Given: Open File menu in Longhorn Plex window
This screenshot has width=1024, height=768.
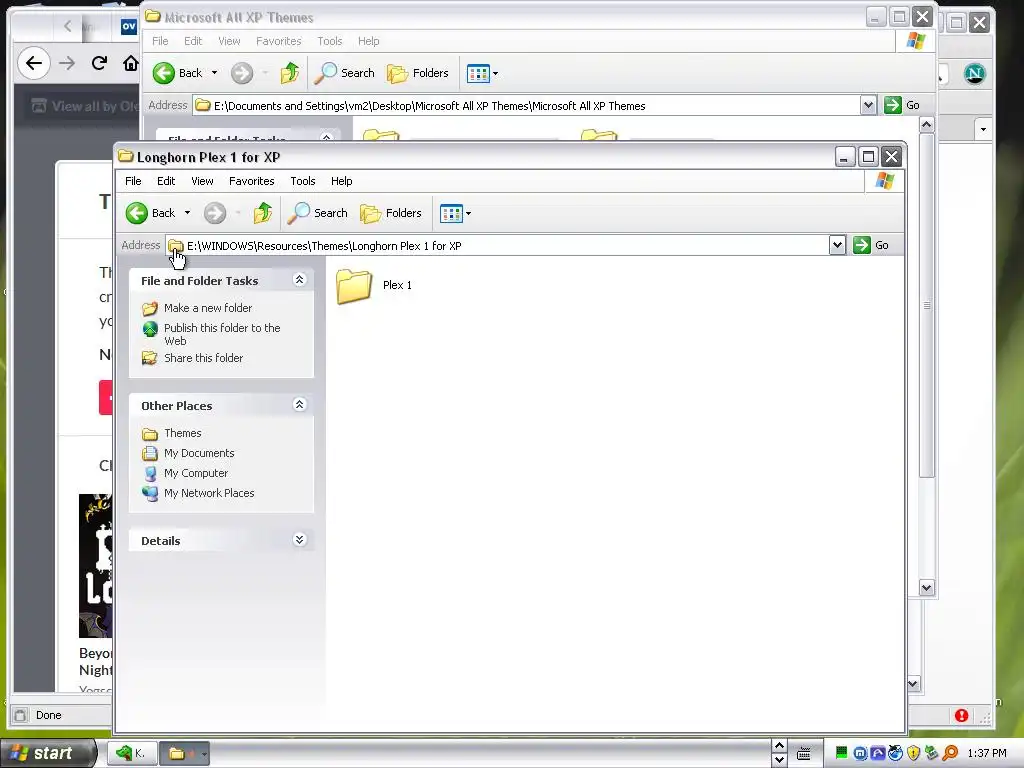Looking at the screenshot, I should click(133, 181).
